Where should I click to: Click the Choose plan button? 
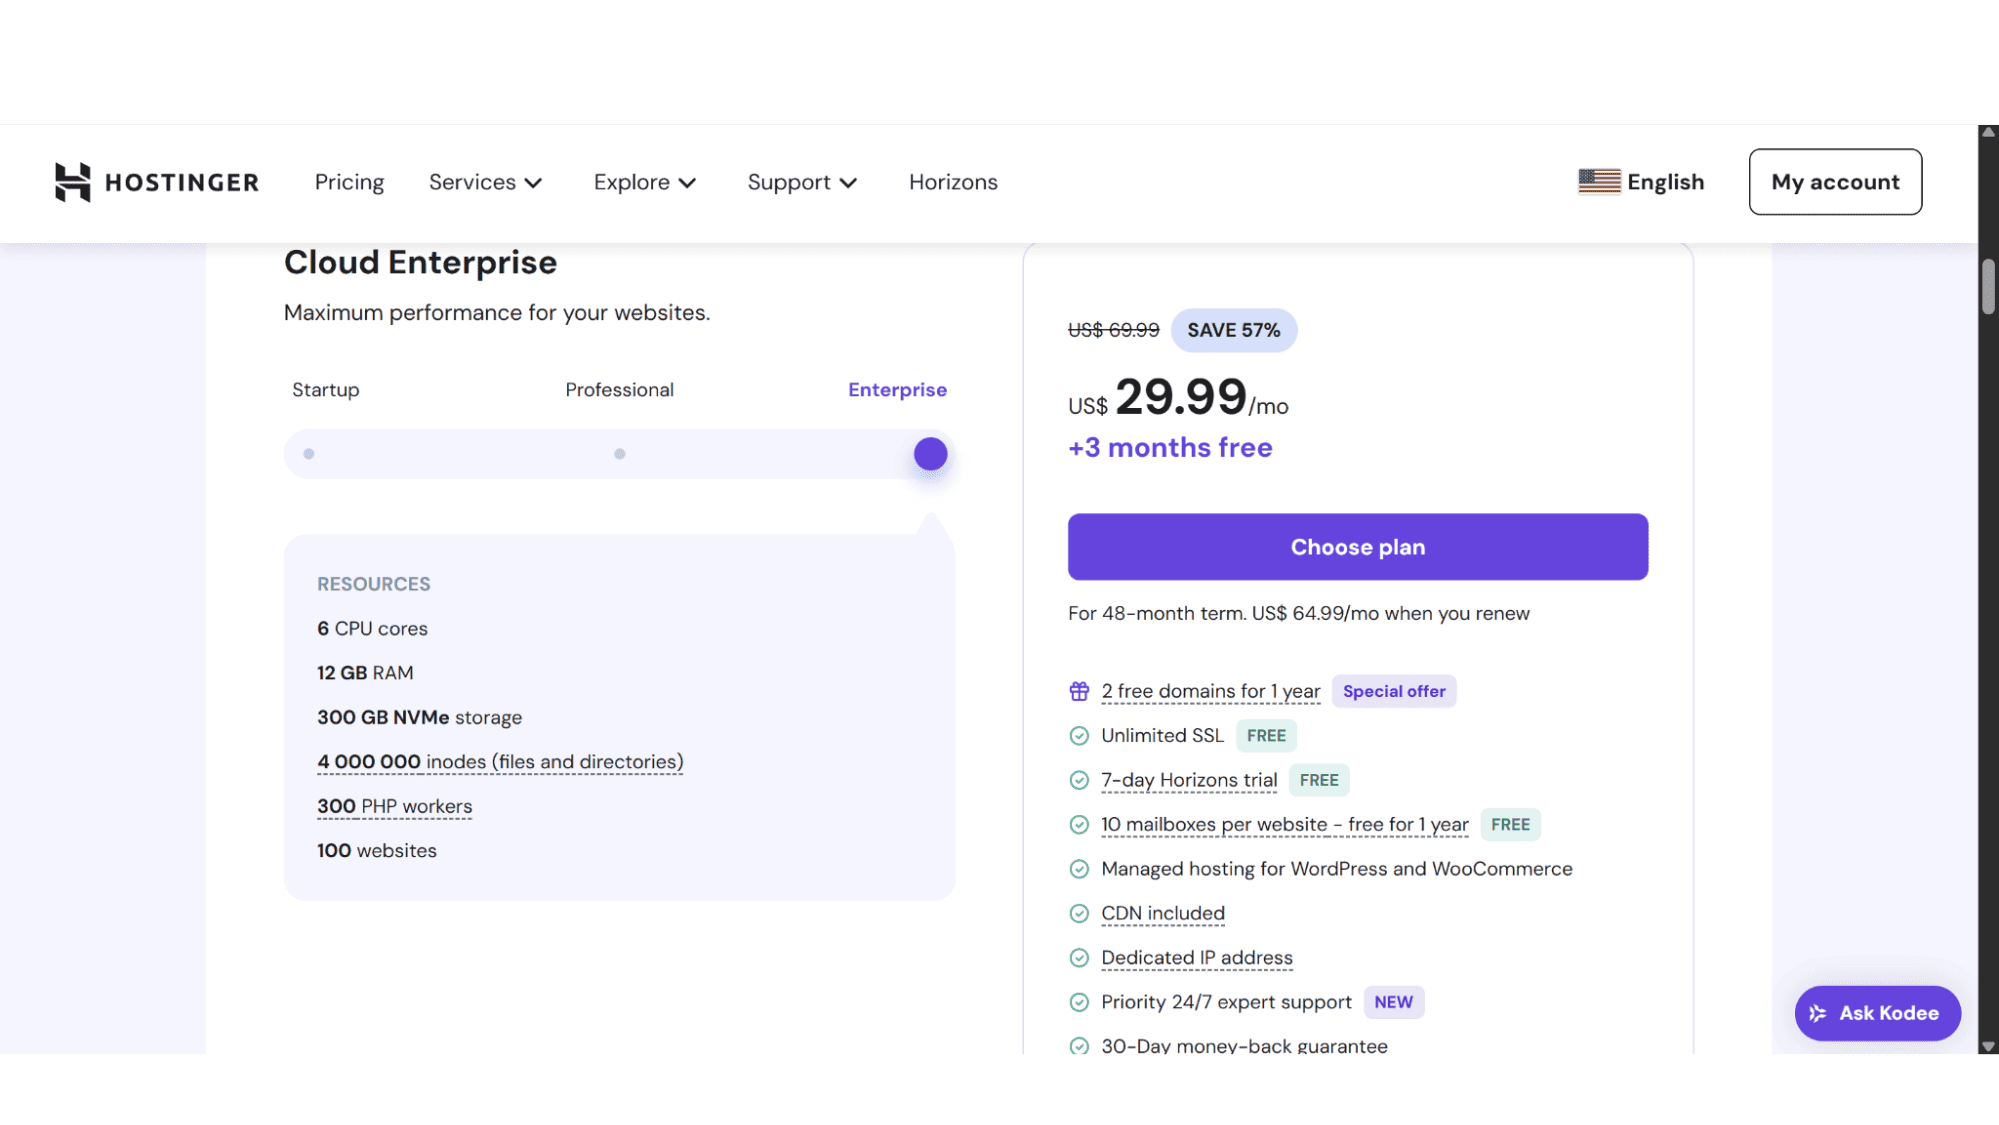(x=1356, y=547)
